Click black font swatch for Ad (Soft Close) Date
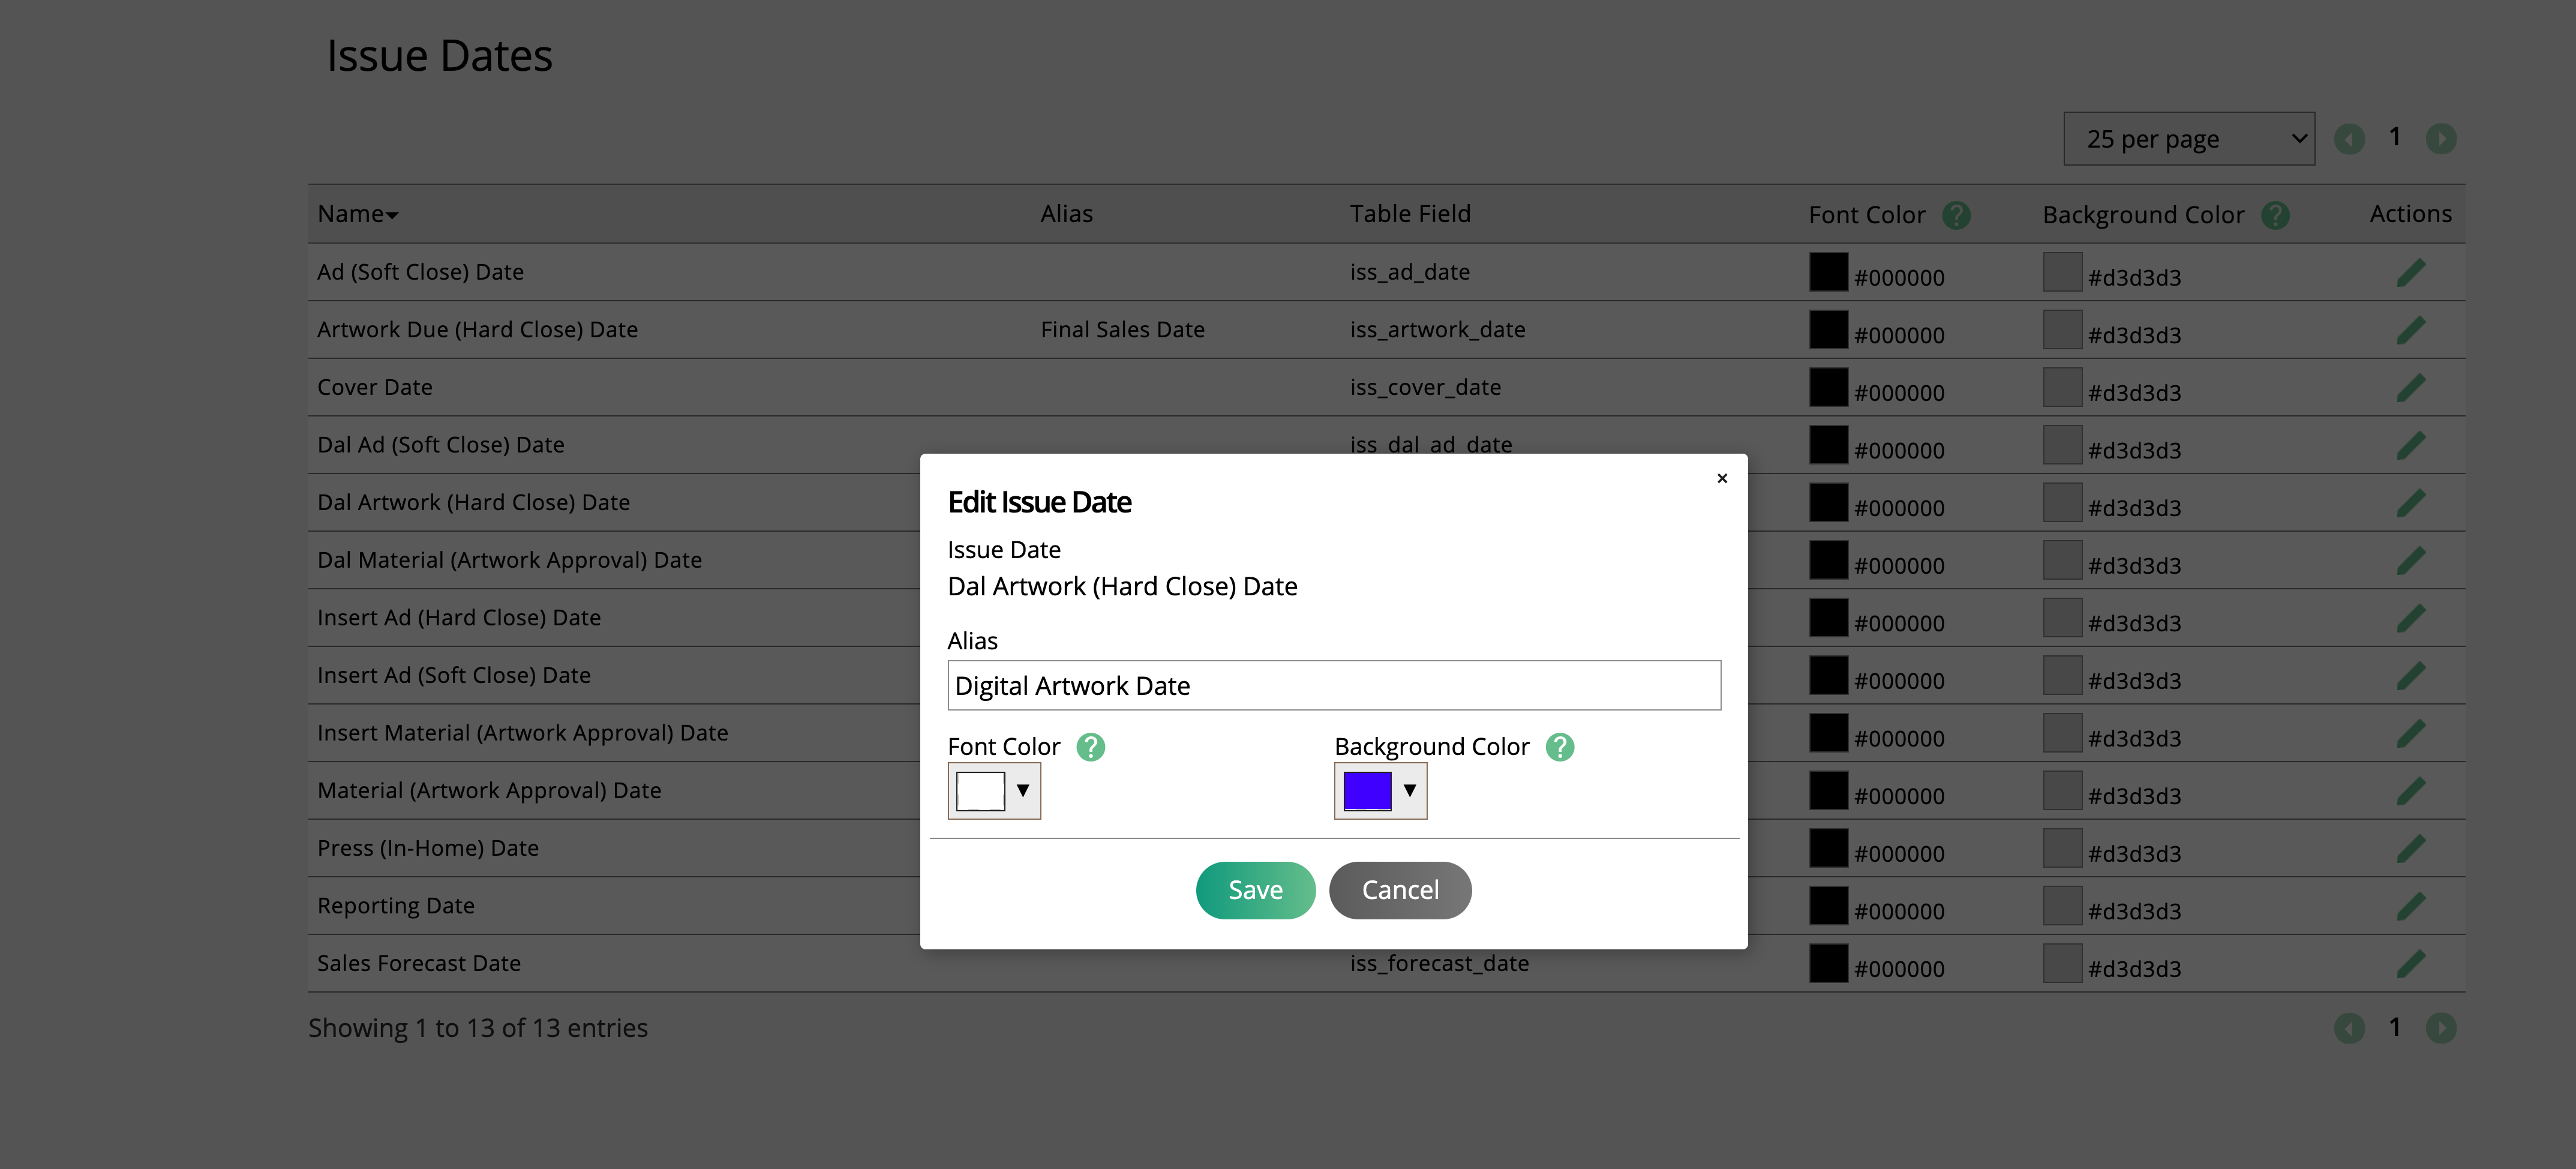The image size is (2576, 1169). pyautogui.click(x=1828, y=272)
